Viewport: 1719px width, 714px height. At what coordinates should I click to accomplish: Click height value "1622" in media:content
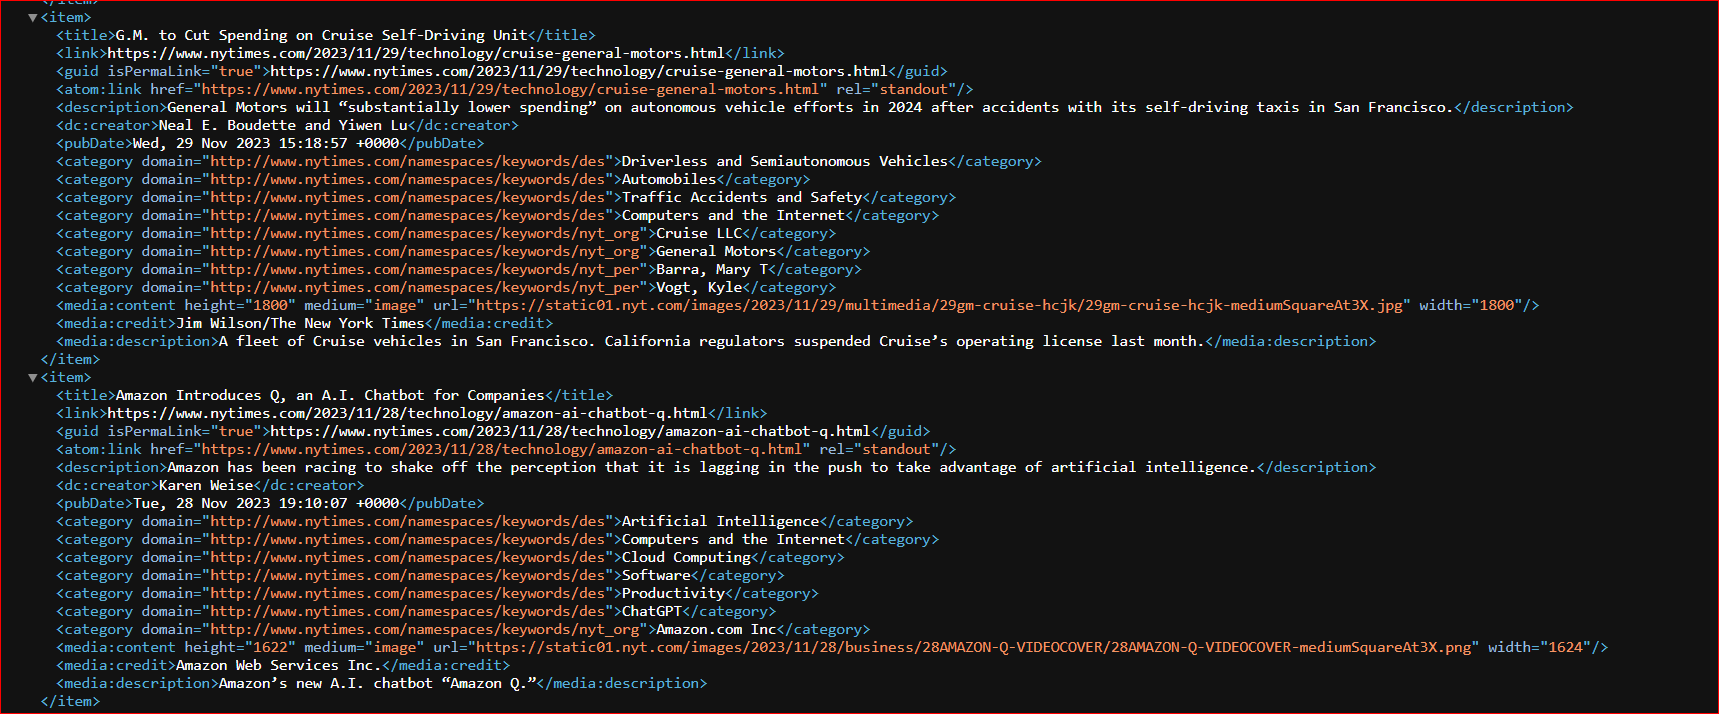click(270, 647)
